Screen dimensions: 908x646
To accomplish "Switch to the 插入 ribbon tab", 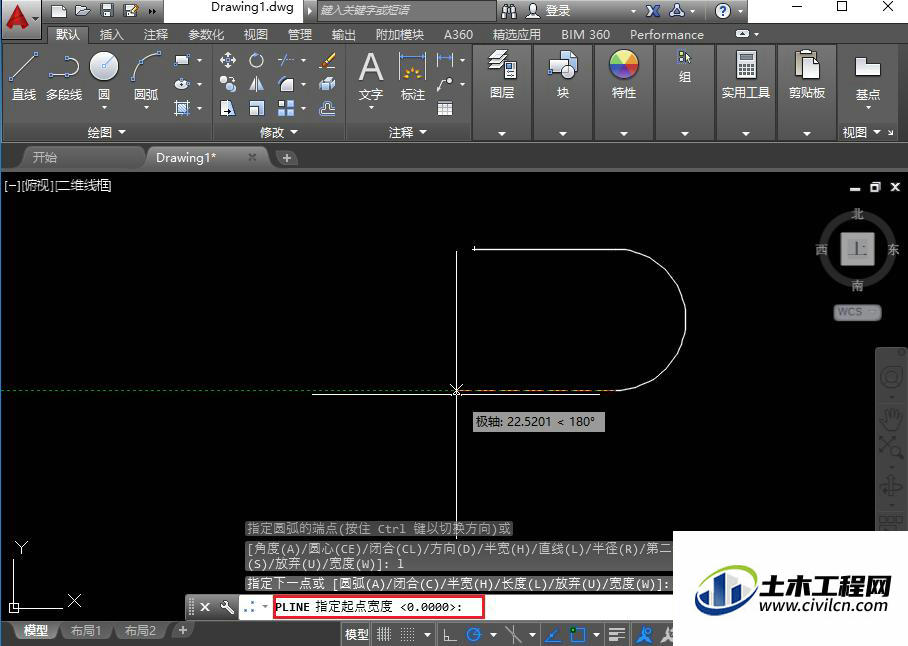I will tap(111, 35).
